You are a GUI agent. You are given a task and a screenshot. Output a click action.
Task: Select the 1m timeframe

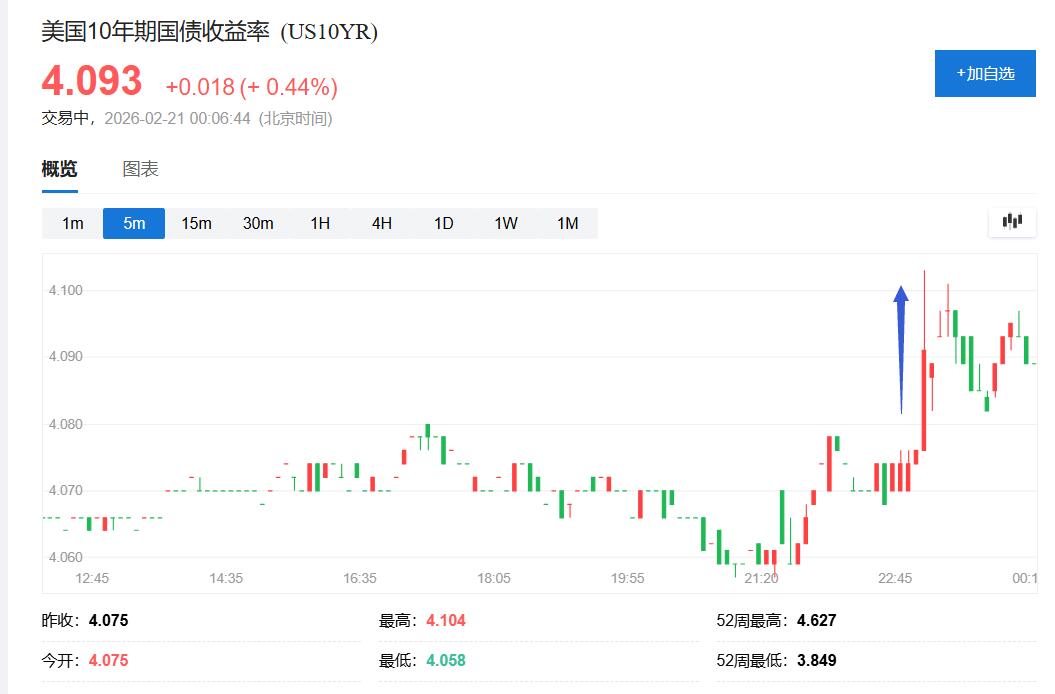pos(73,223)
